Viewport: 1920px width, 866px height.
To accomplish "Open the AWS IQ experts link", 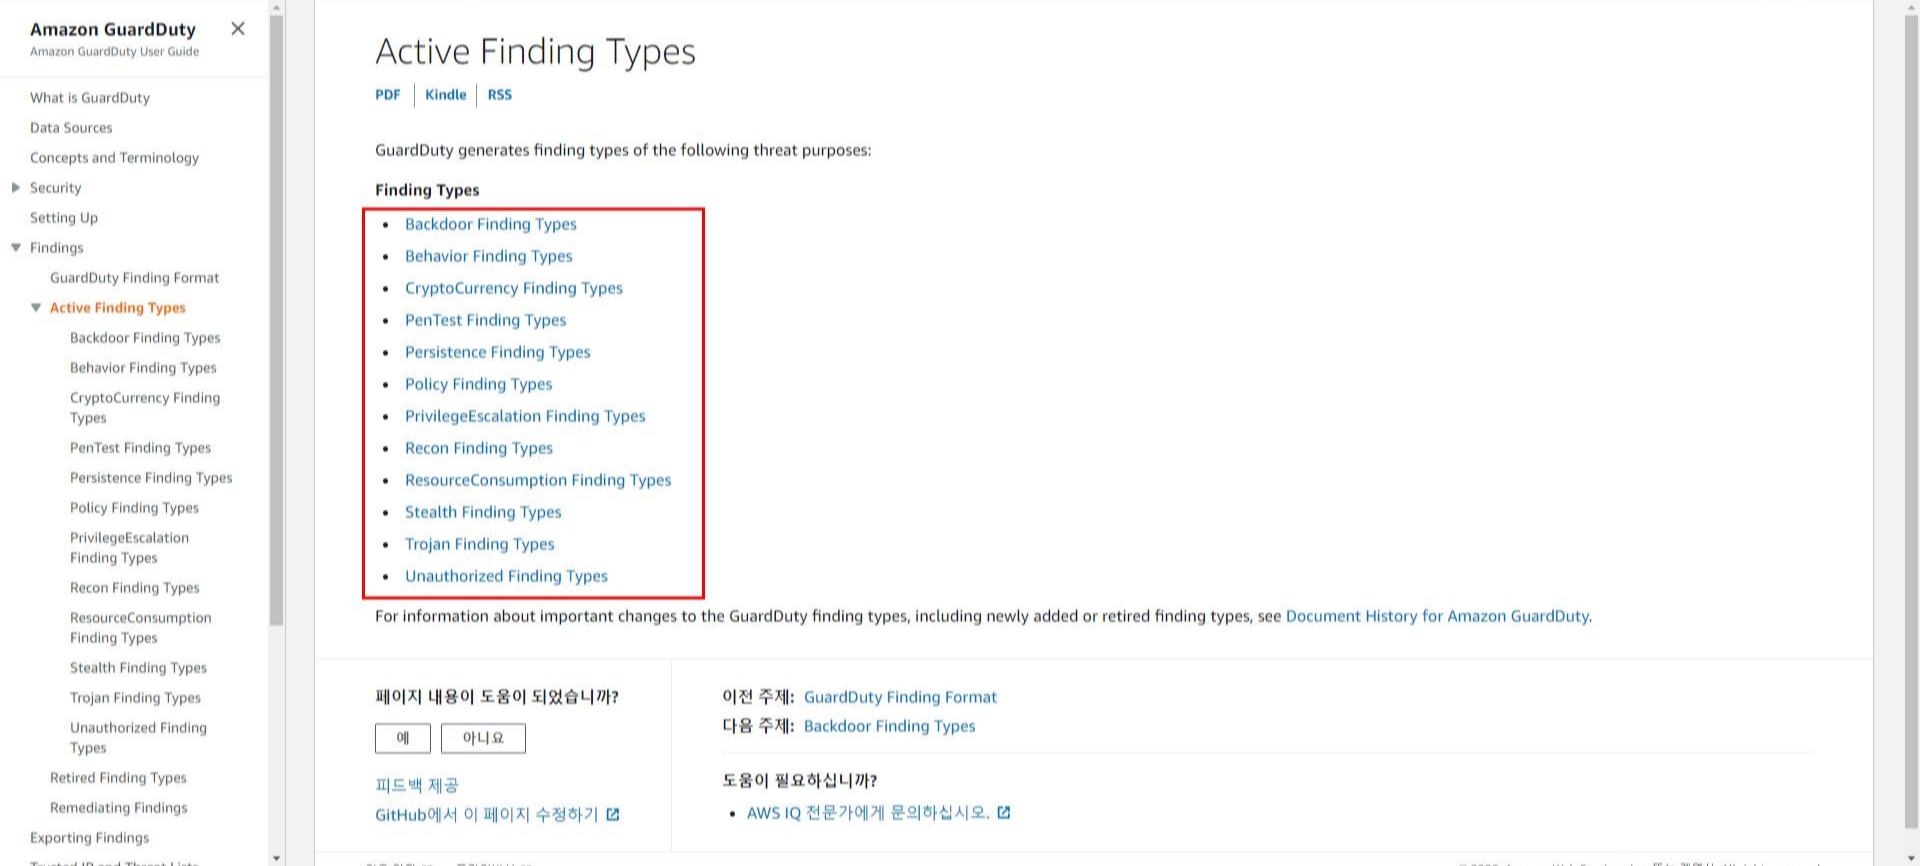I will [x=868, y=813].
